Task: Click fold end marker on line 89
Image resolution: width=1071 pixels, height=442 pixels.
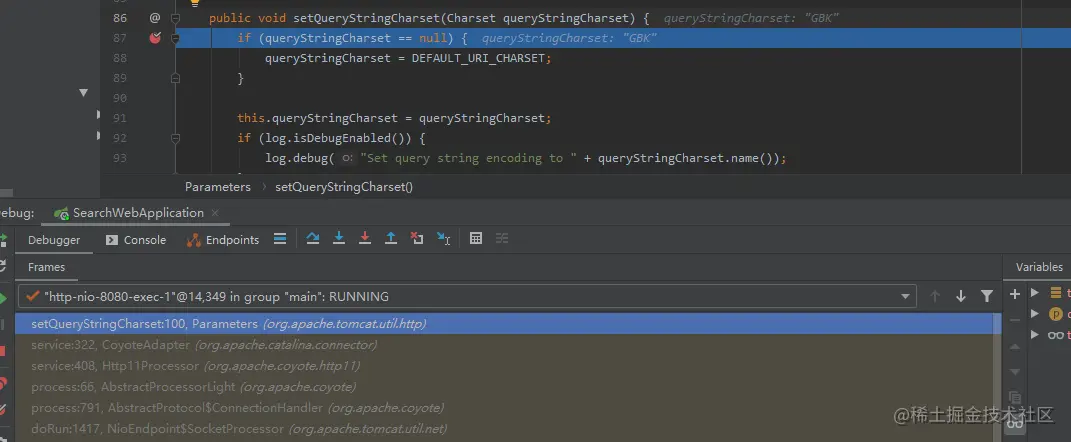Action: 176,79
